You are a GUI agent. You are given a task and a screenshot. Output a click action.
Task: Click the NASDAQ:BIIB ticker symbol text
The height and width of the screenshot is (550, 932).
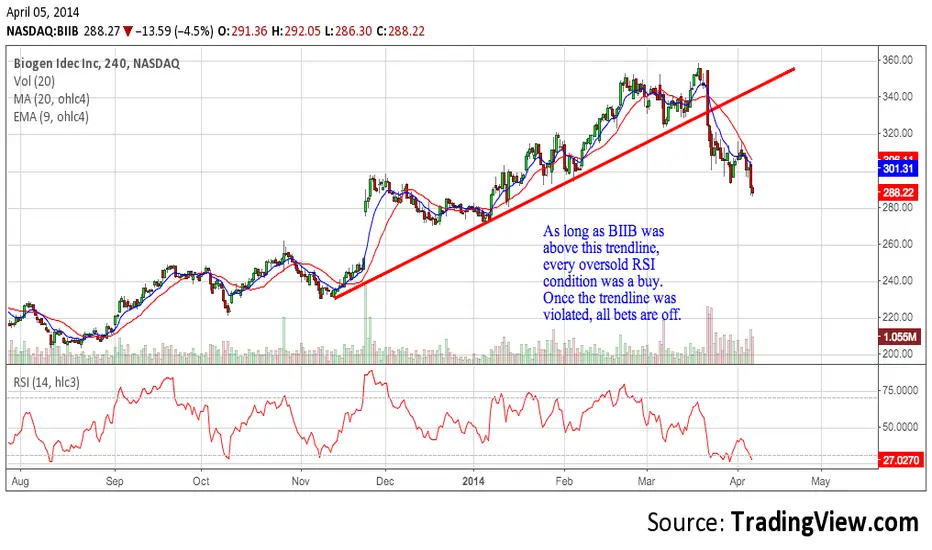click(42, 31)
